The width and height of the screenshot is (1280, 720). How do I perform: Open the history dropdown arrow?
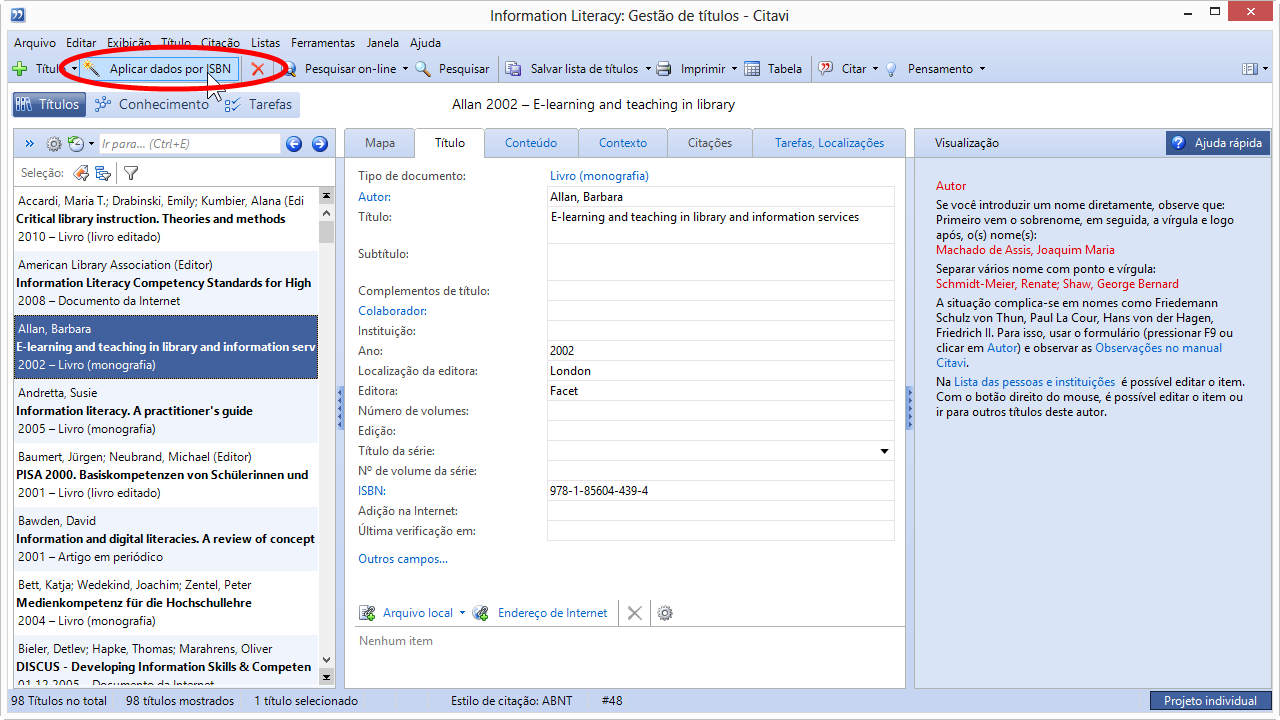pyautogui.click(x=91, y=144)
